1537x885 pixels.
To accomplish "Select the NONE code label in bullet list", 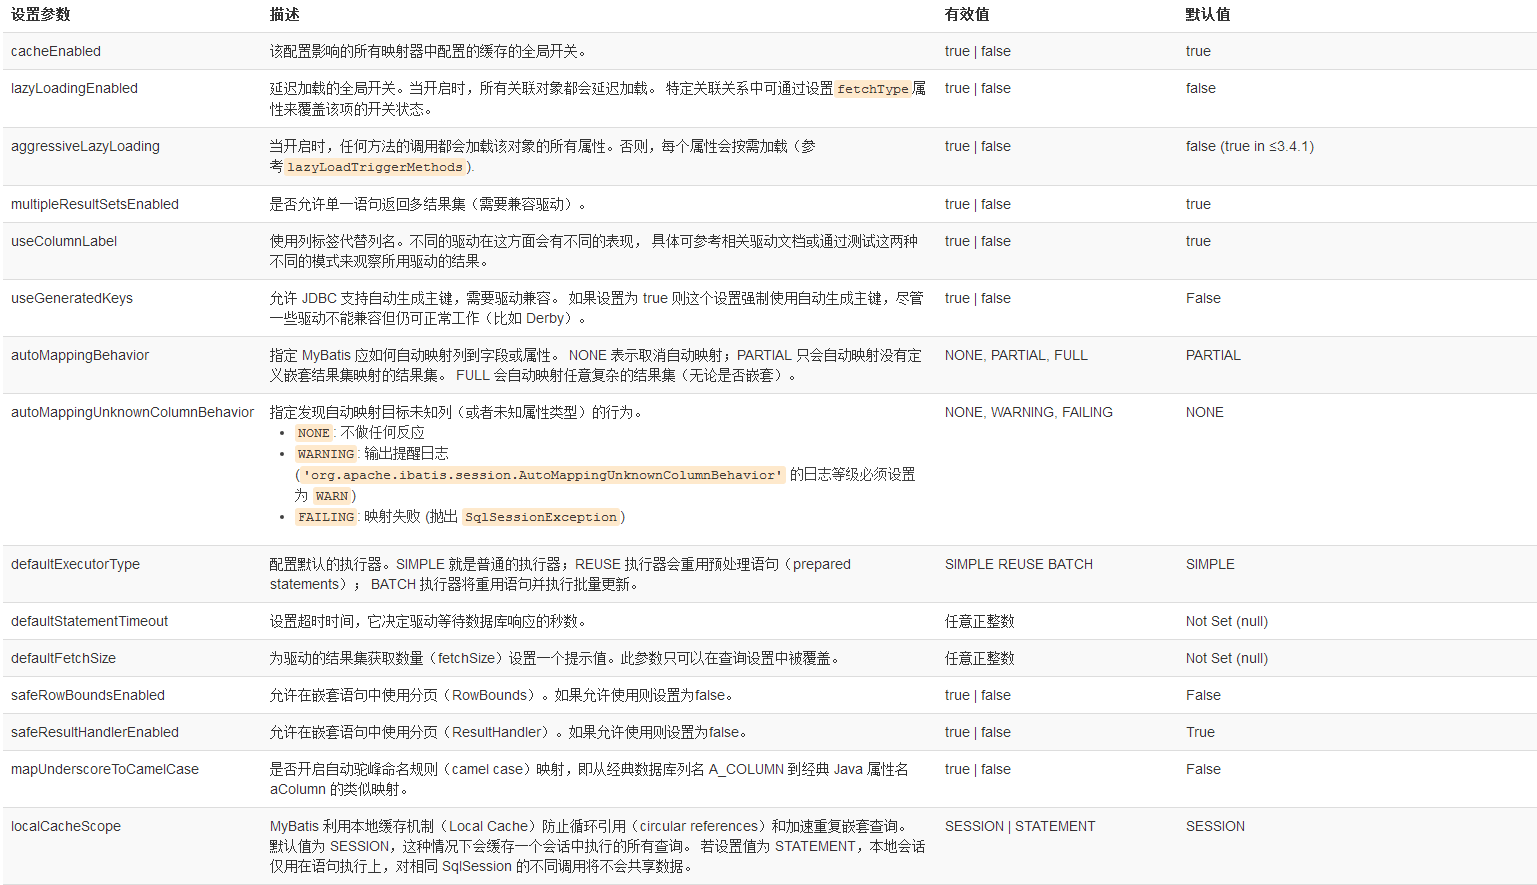I will coord(314,433).
